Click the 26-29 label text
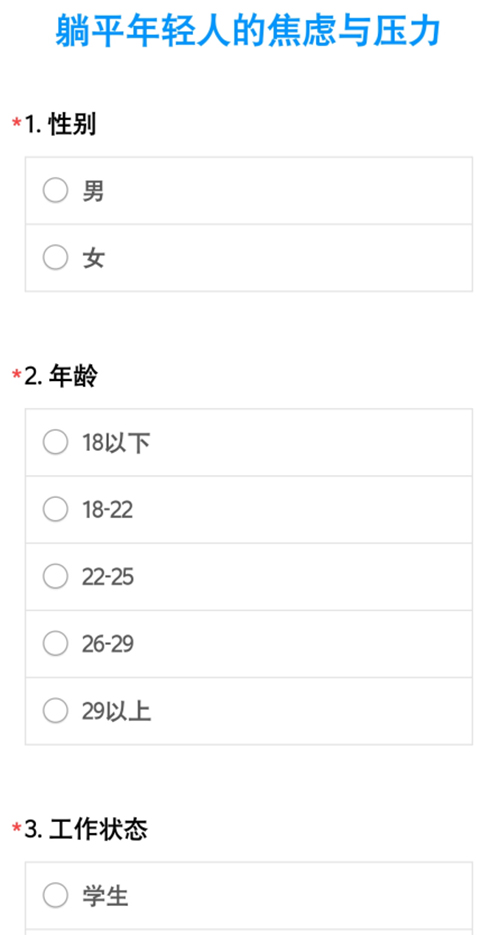This screenshot has height=935, width=500. pos(108,644)
